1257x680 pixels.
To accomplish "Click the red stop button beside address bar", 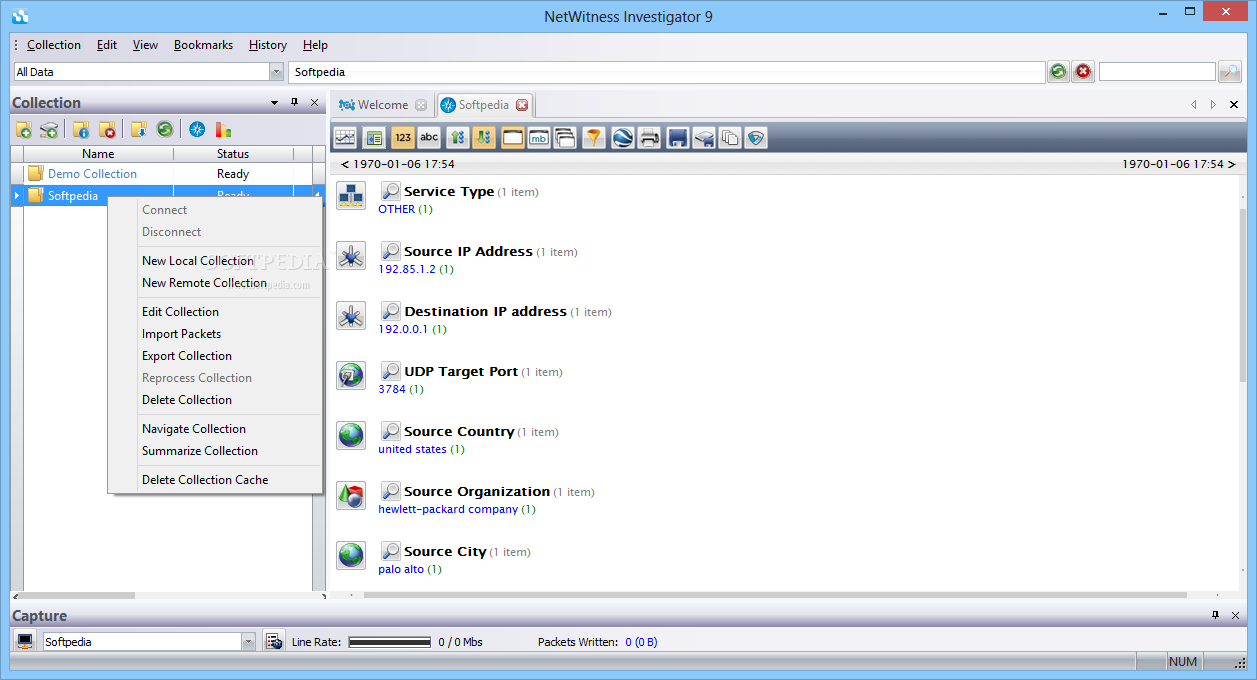I will pyautogui.click(x=1084, y=72).
